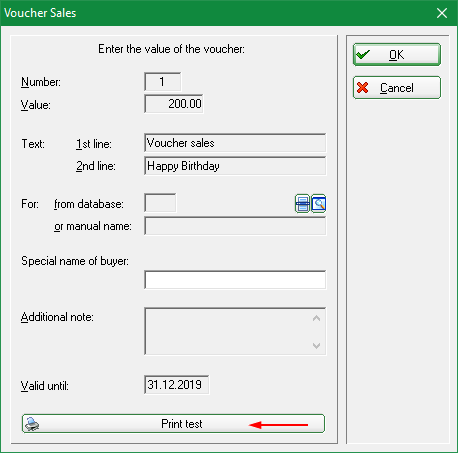Click the Valid until label

[45, 386]
